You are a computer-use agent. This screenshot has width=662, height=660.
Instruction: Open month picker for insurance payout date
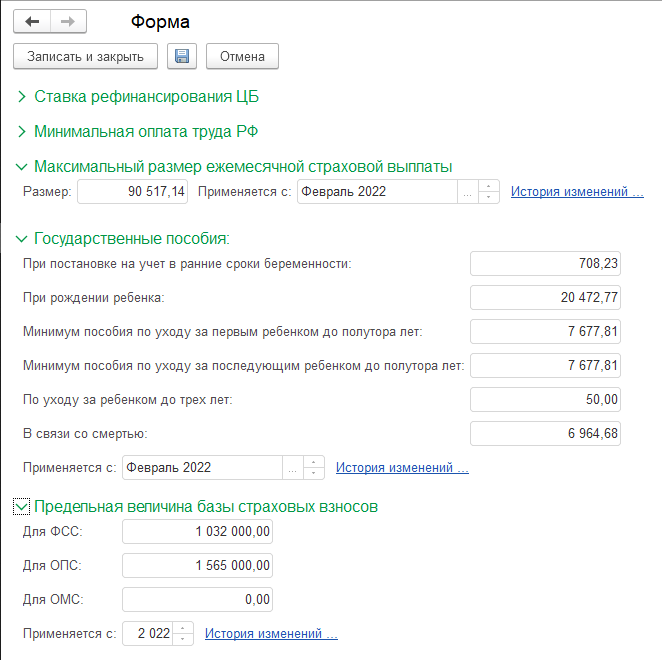tap(467, 192)
